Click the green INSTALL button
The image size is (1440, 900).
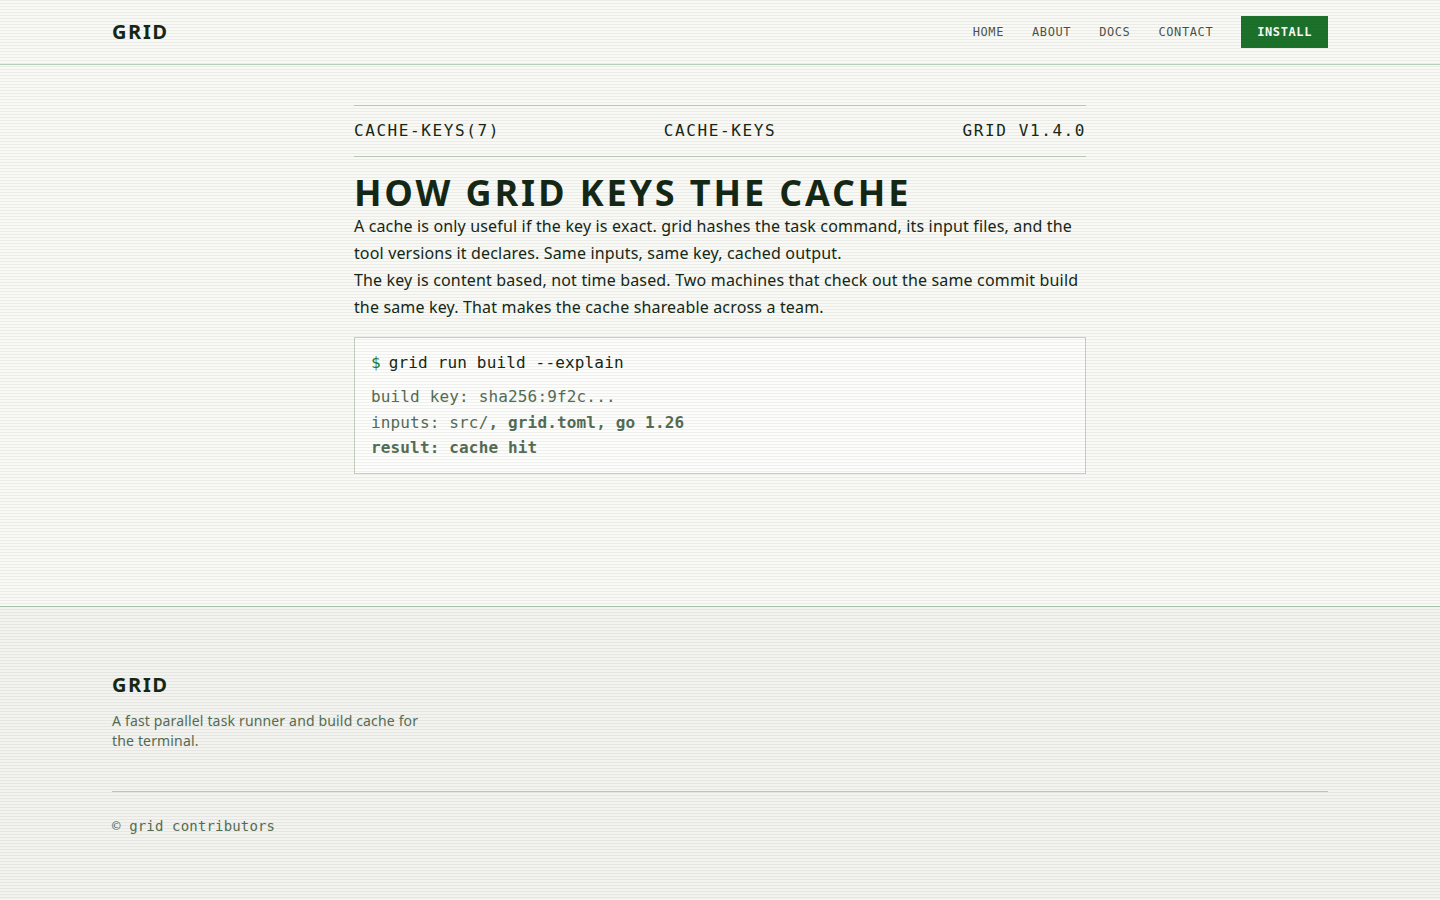point(1284,32)
